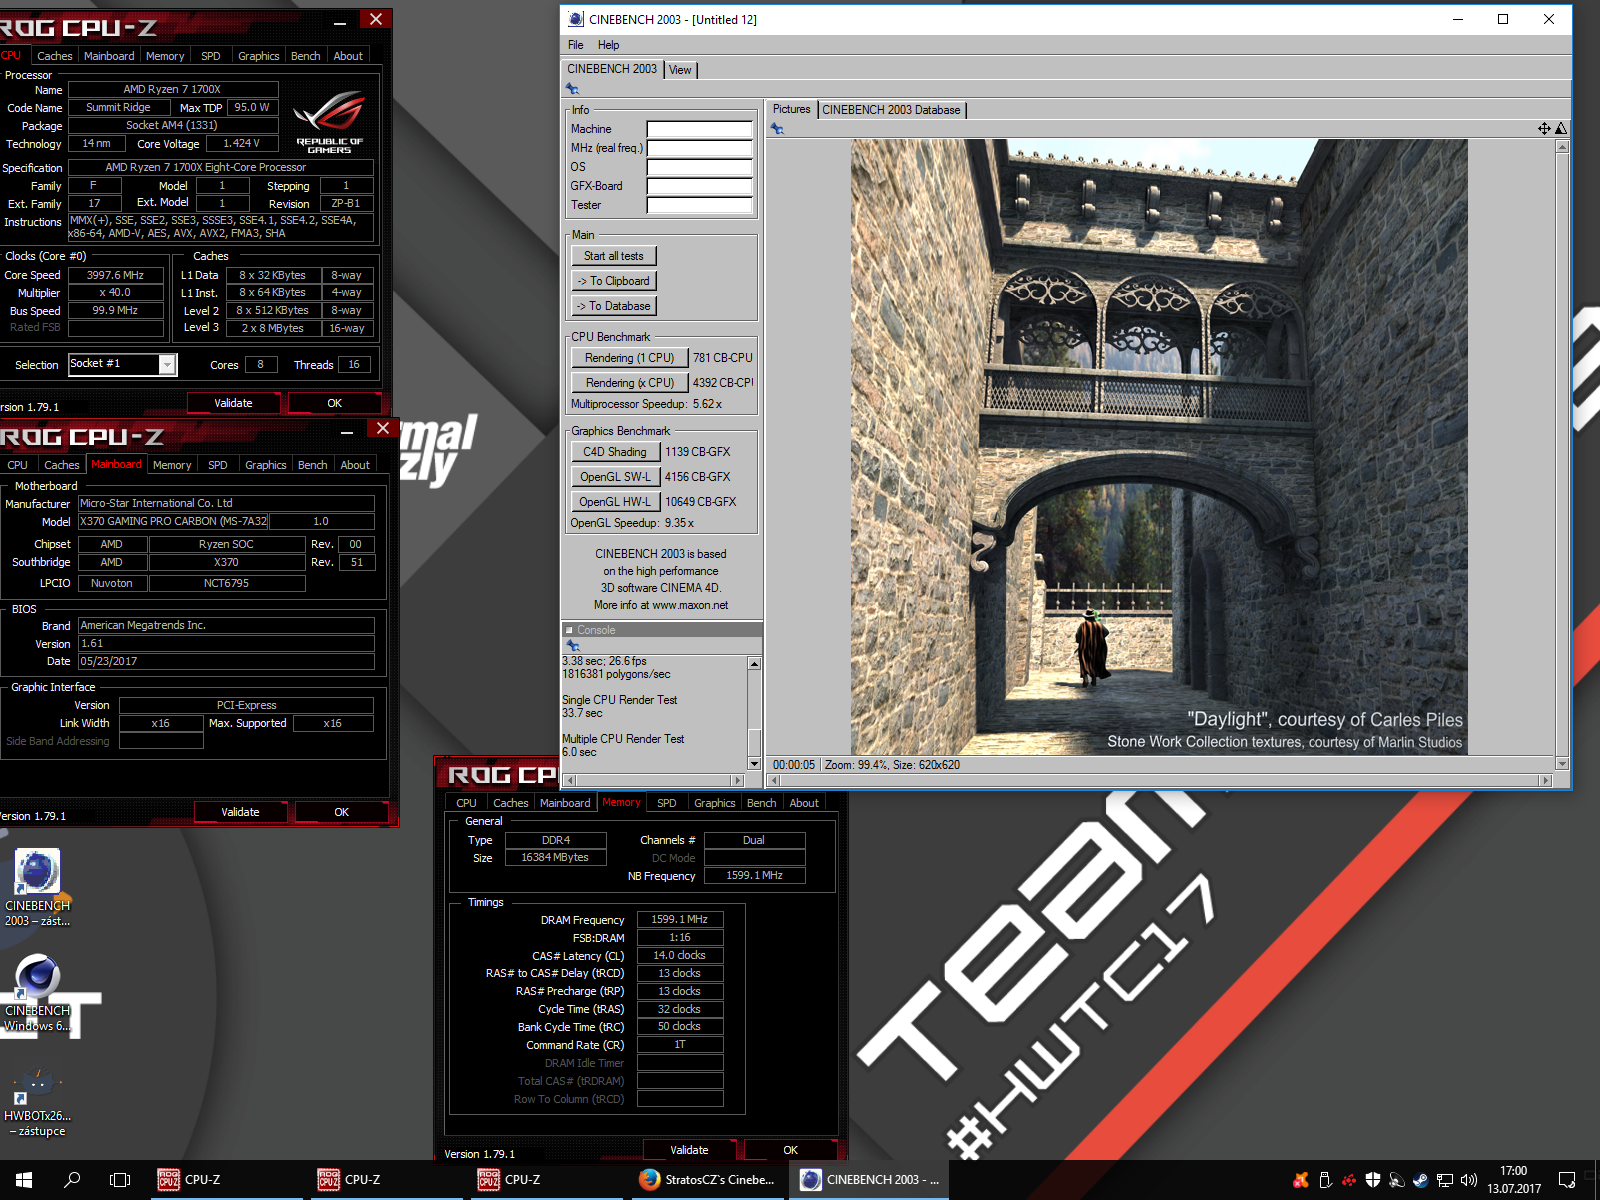The height and width of the screenshot is (1200, 1600).
Task: Click the GFX-Board input field
Action: click(x=699, y=186)
